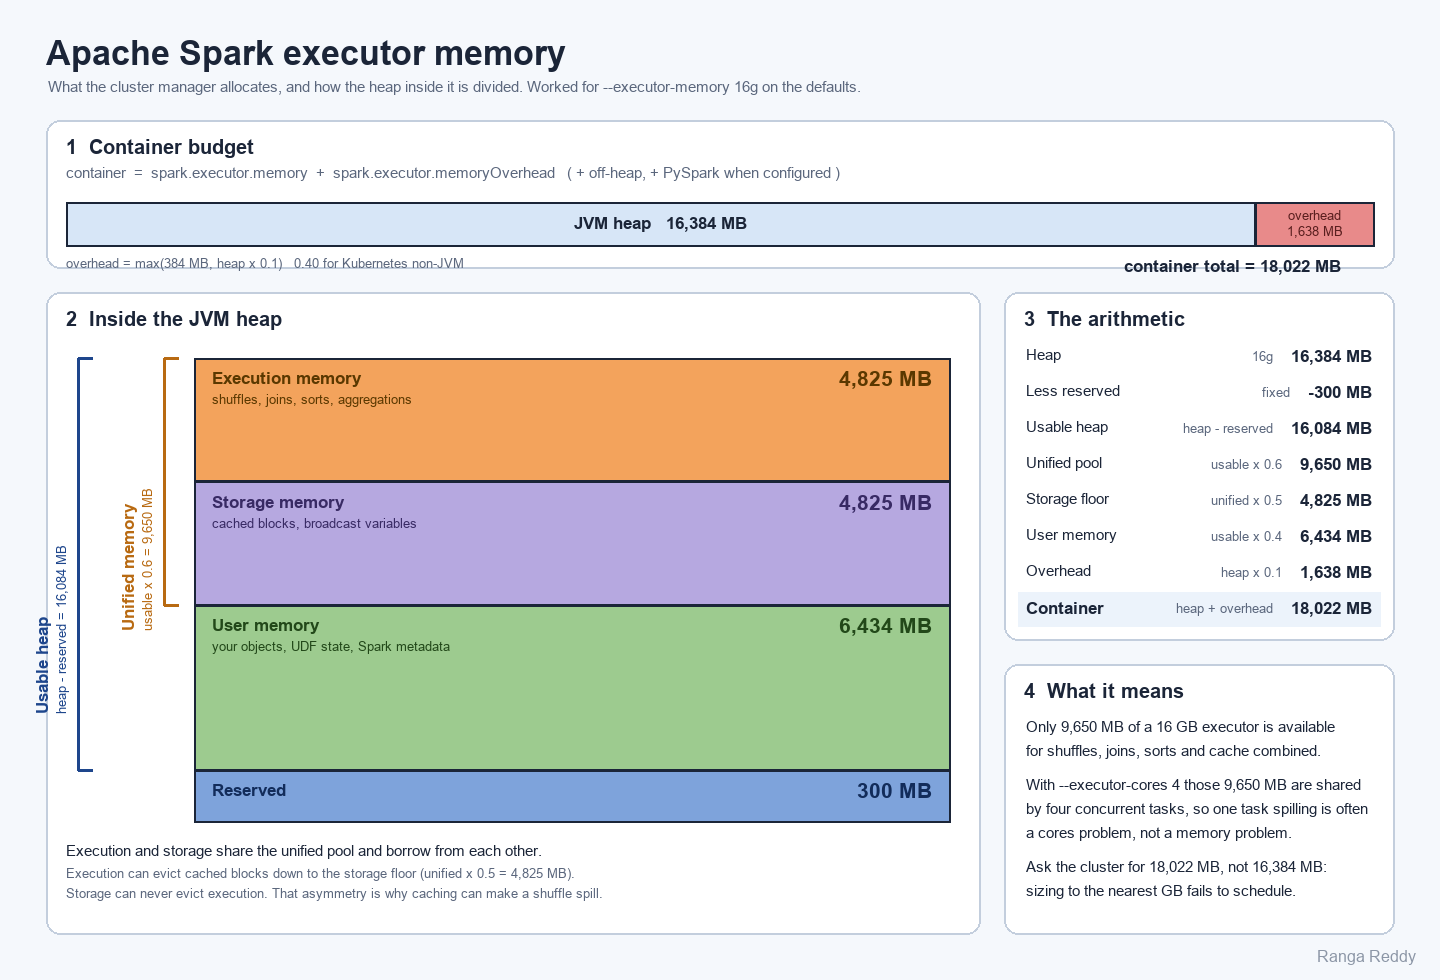
Task: Select the purple Storage memory block
Action: [x=572, y=543]
